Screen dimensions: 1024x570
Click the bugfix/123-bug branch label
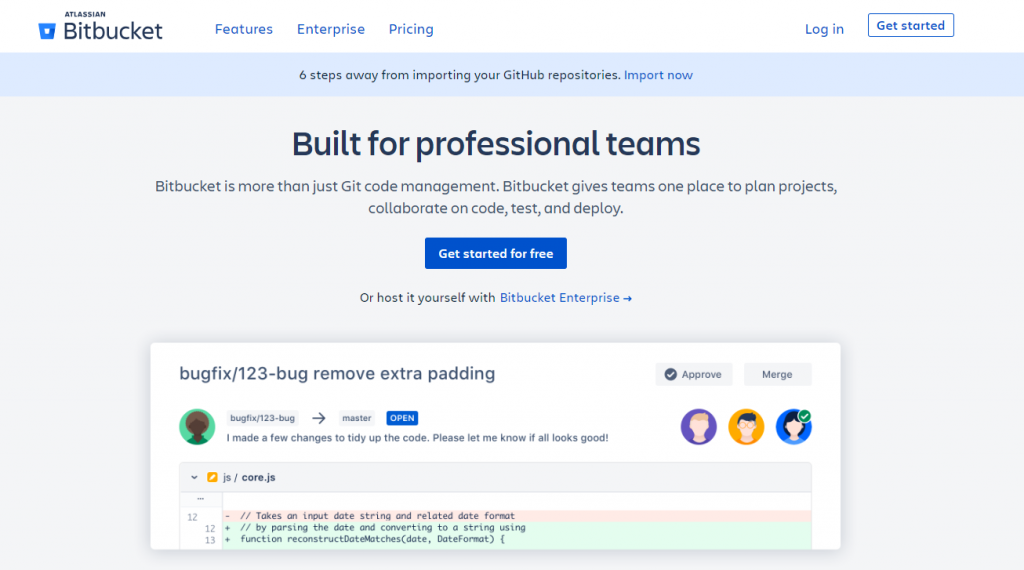262,418
